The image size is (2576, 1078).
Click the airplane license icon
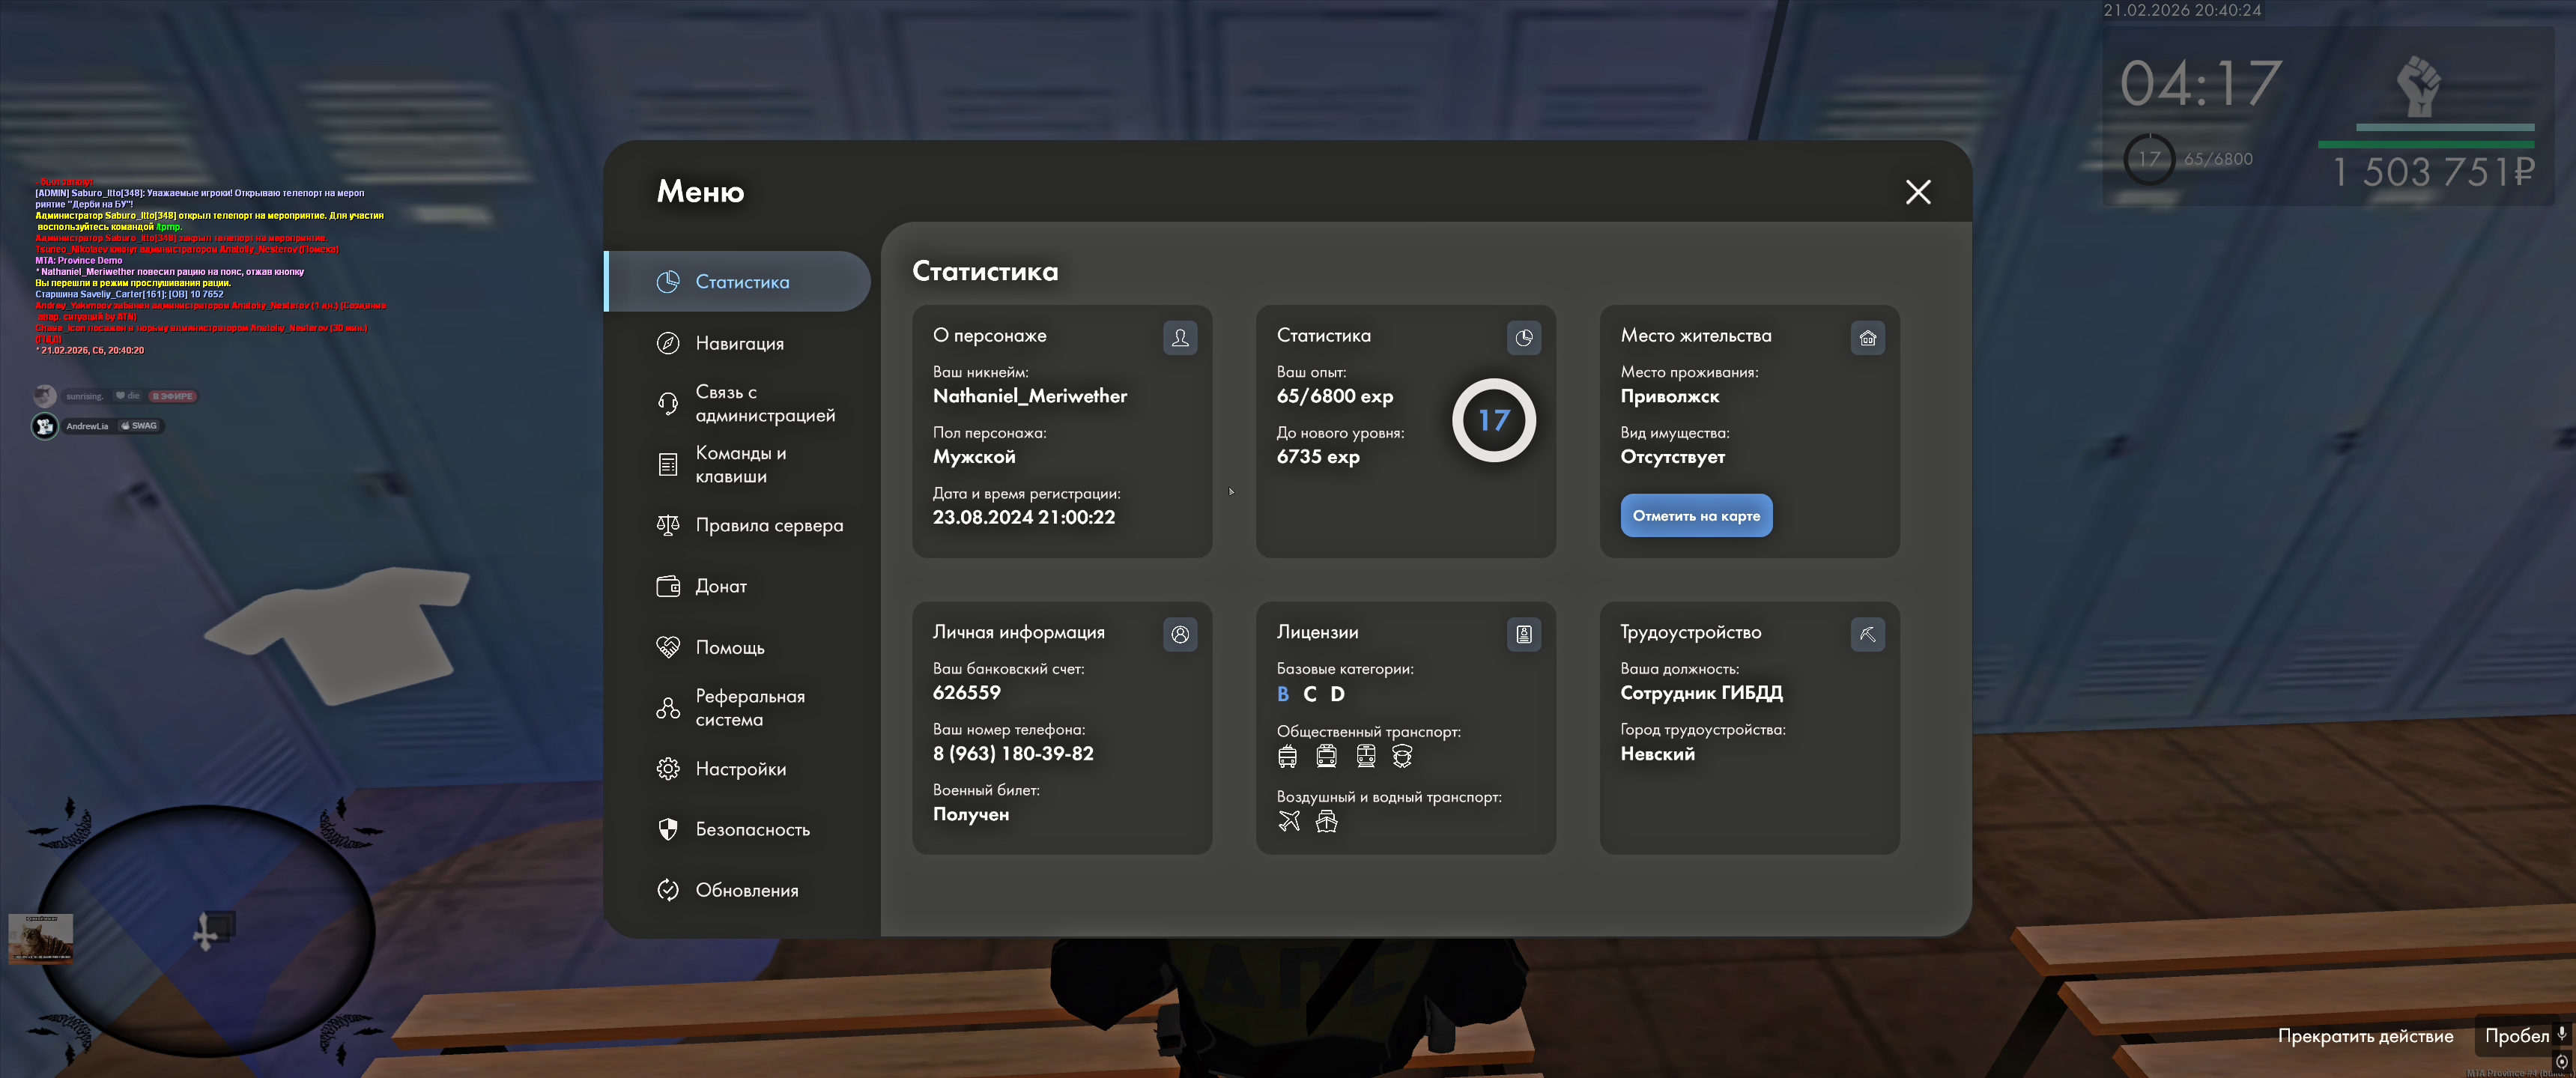click(x=1289, y=821)
